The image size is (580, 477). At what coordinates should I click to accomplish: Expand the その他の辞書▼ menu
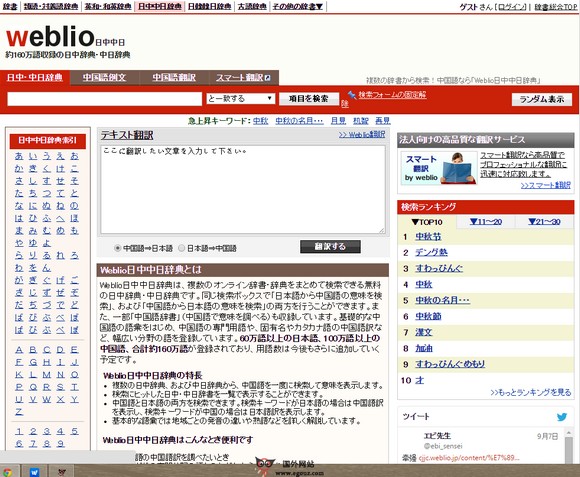point(298,6)
